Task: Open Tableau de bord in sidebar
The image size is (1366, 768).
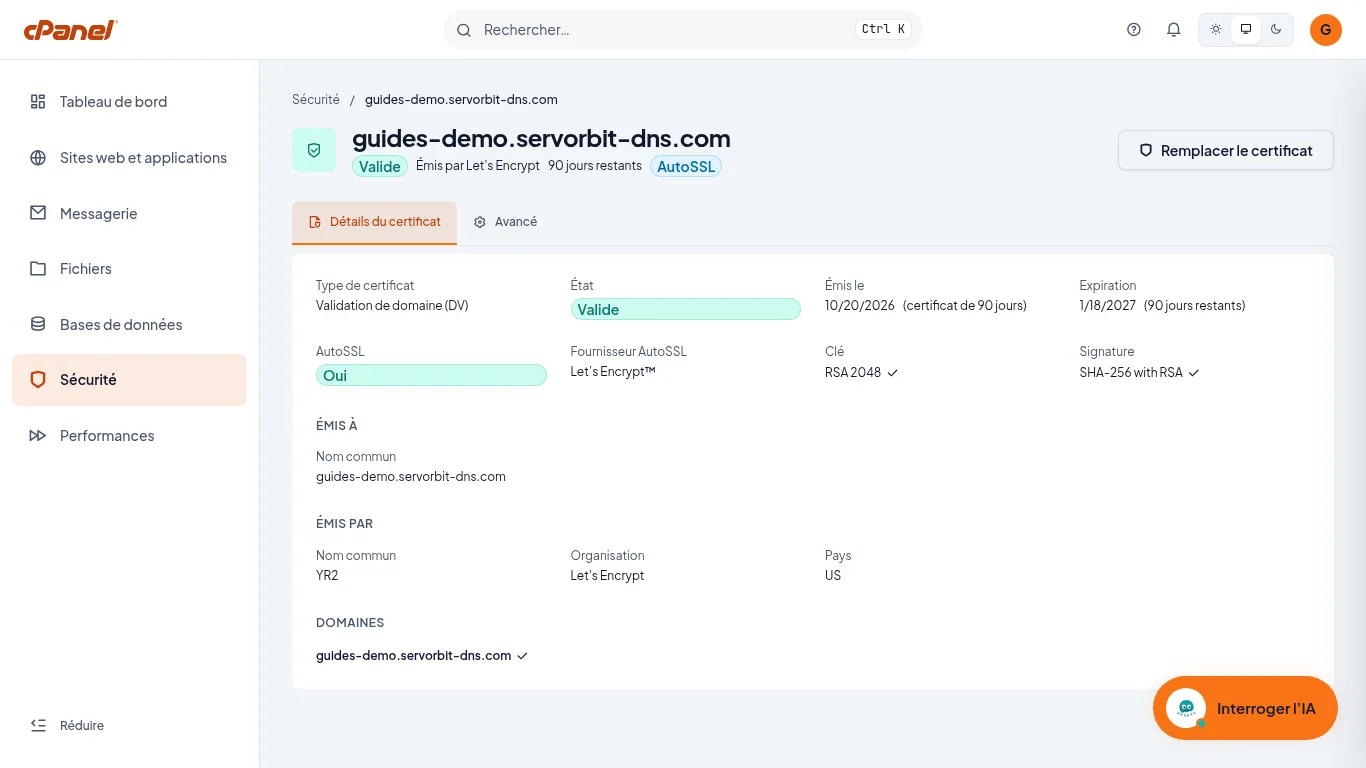Action: (129, 102)
